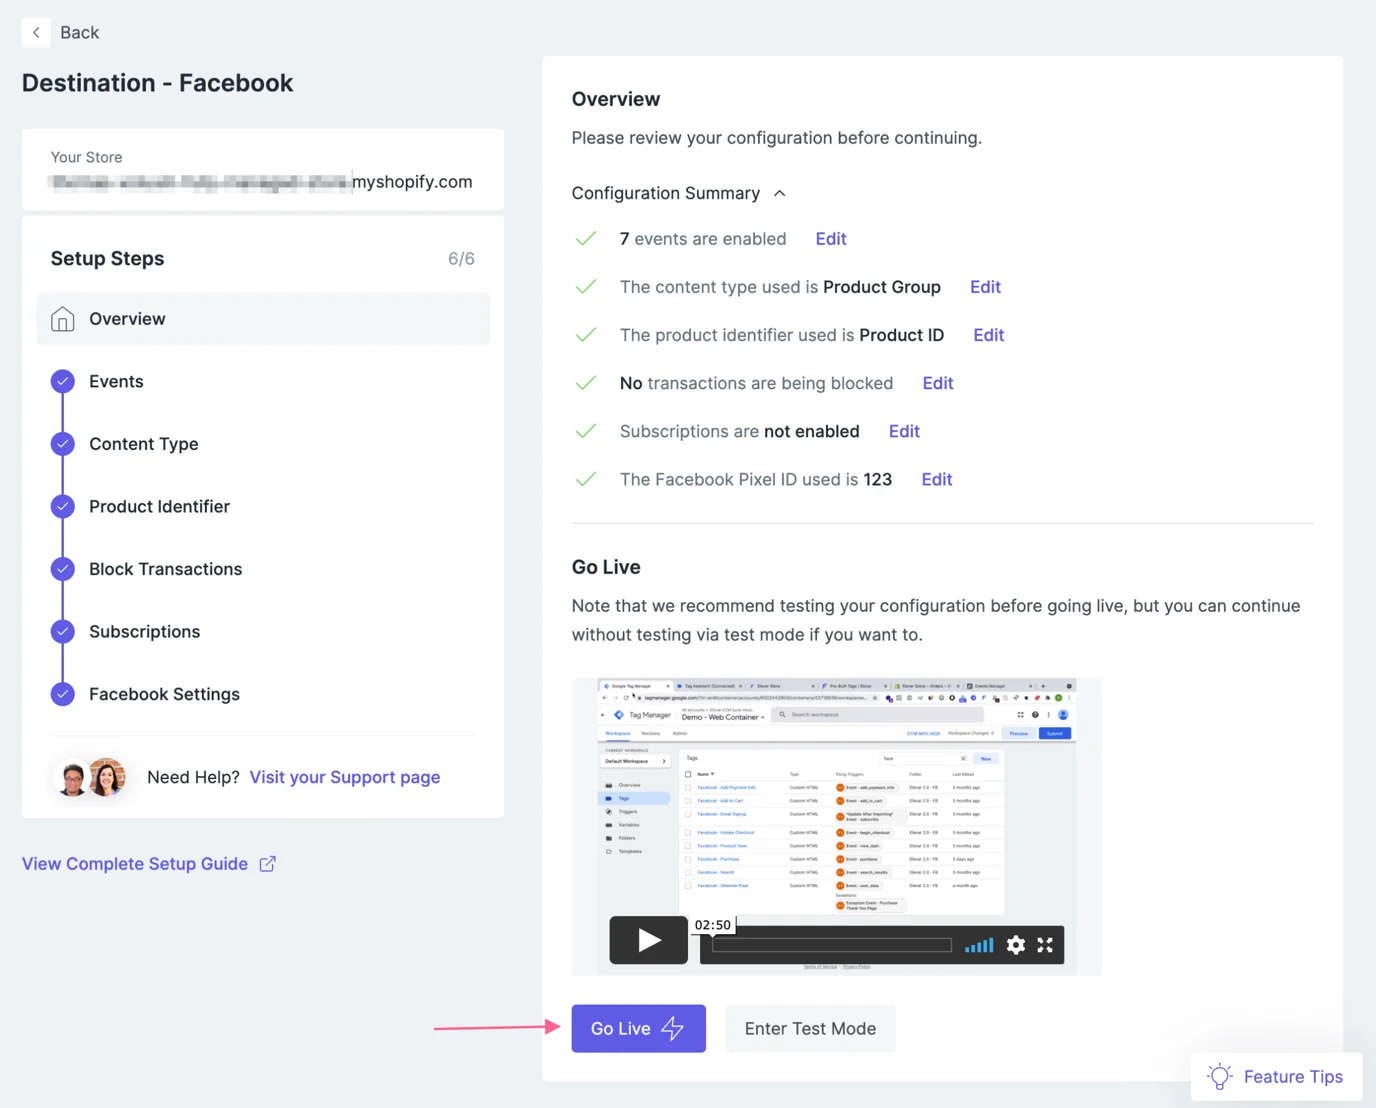Click the Events completed checkmark circle
The height and width of the screenshot is (1108, 1376).
pyautogui.click(x=63, y=381)
